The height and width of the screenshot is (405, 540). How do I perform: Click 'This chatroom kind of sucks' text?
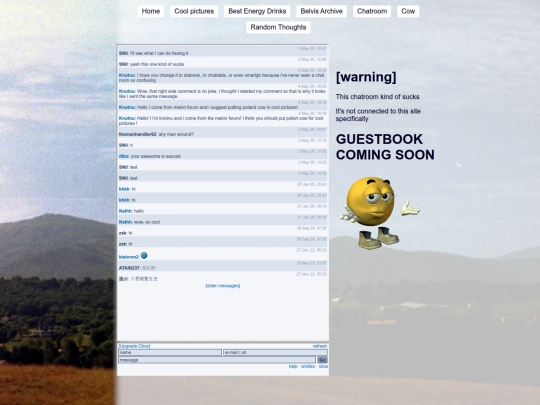pos(377,97)
